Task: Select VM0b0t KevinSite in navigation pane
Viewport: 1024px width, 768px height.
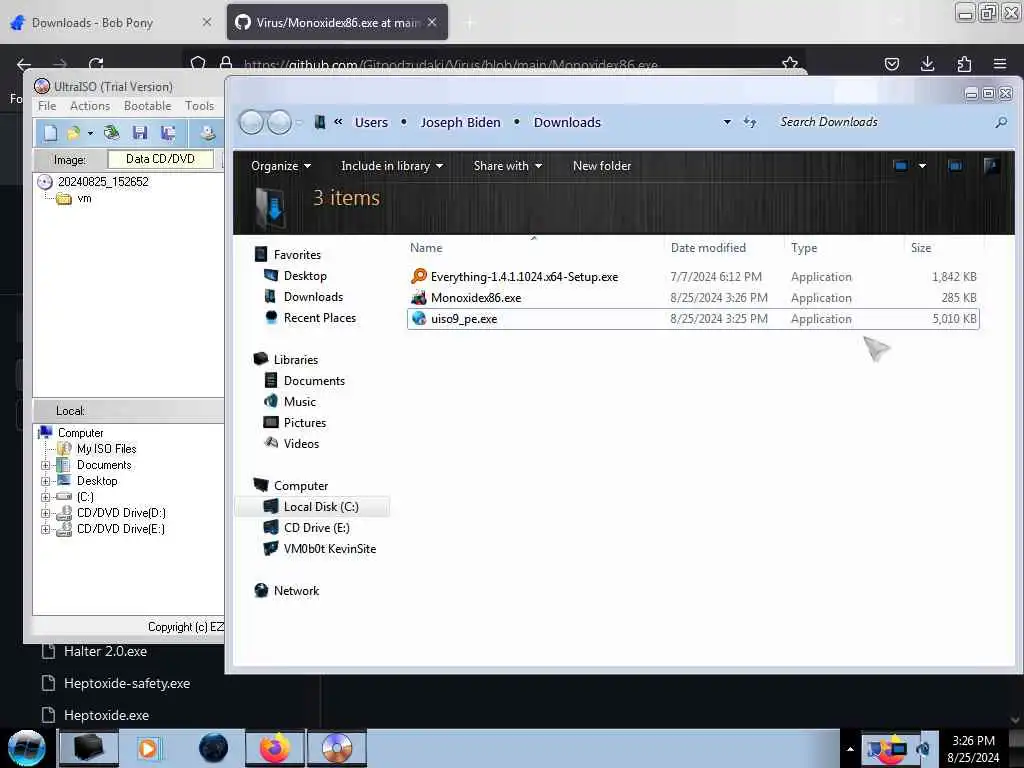Action: tap(330, 549)
